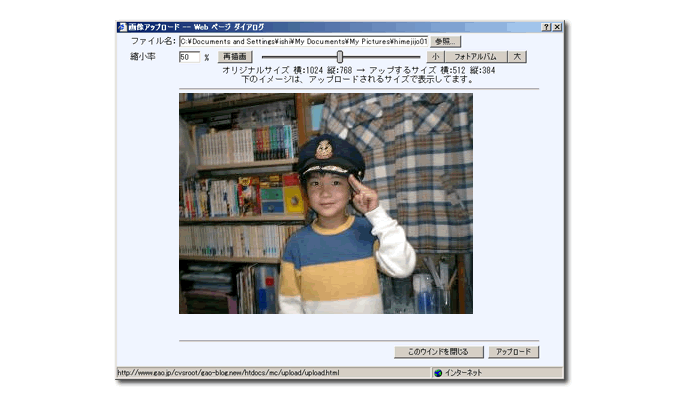Choose the フォトアルバム size preset
The height and width of the screenshot is (400, 680).
[x=476, y=57]
